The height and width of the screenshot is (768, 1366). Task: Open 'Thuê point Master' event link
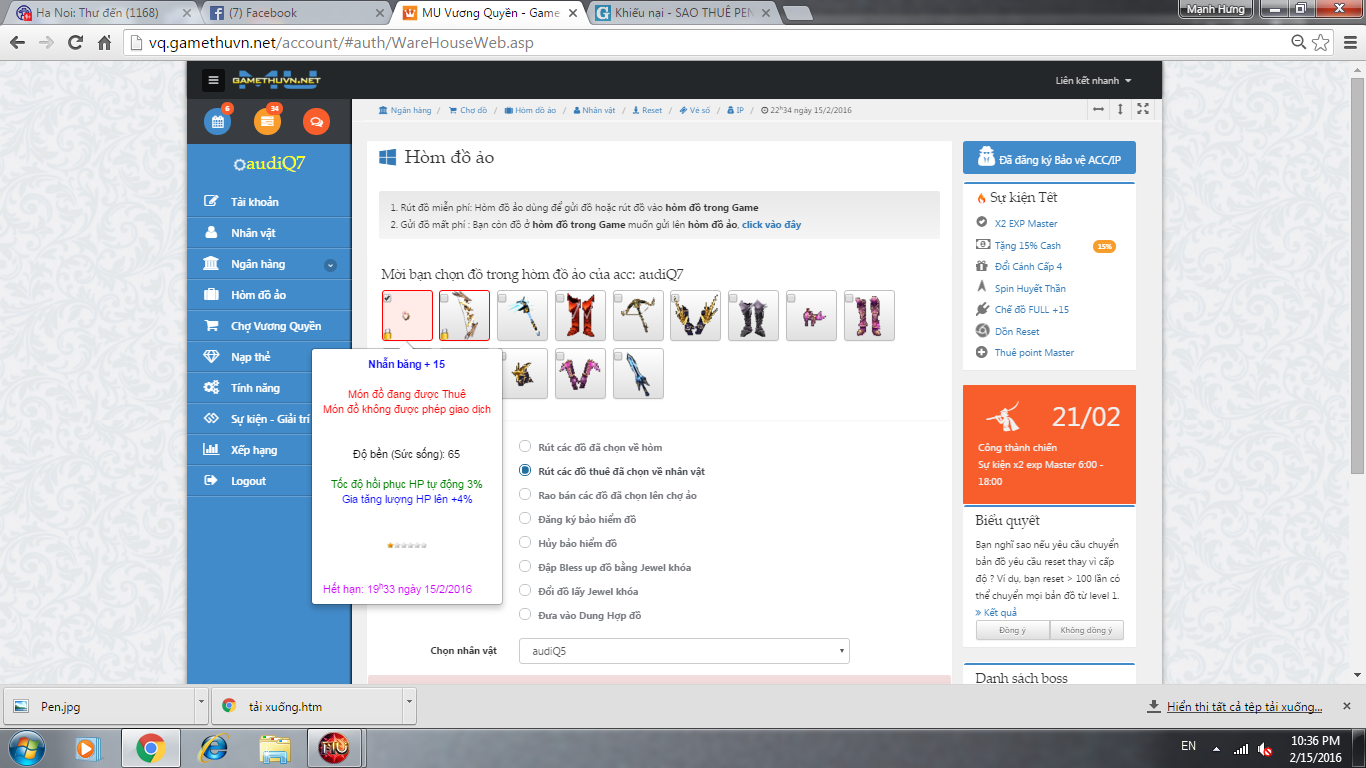pos(1035,353)
